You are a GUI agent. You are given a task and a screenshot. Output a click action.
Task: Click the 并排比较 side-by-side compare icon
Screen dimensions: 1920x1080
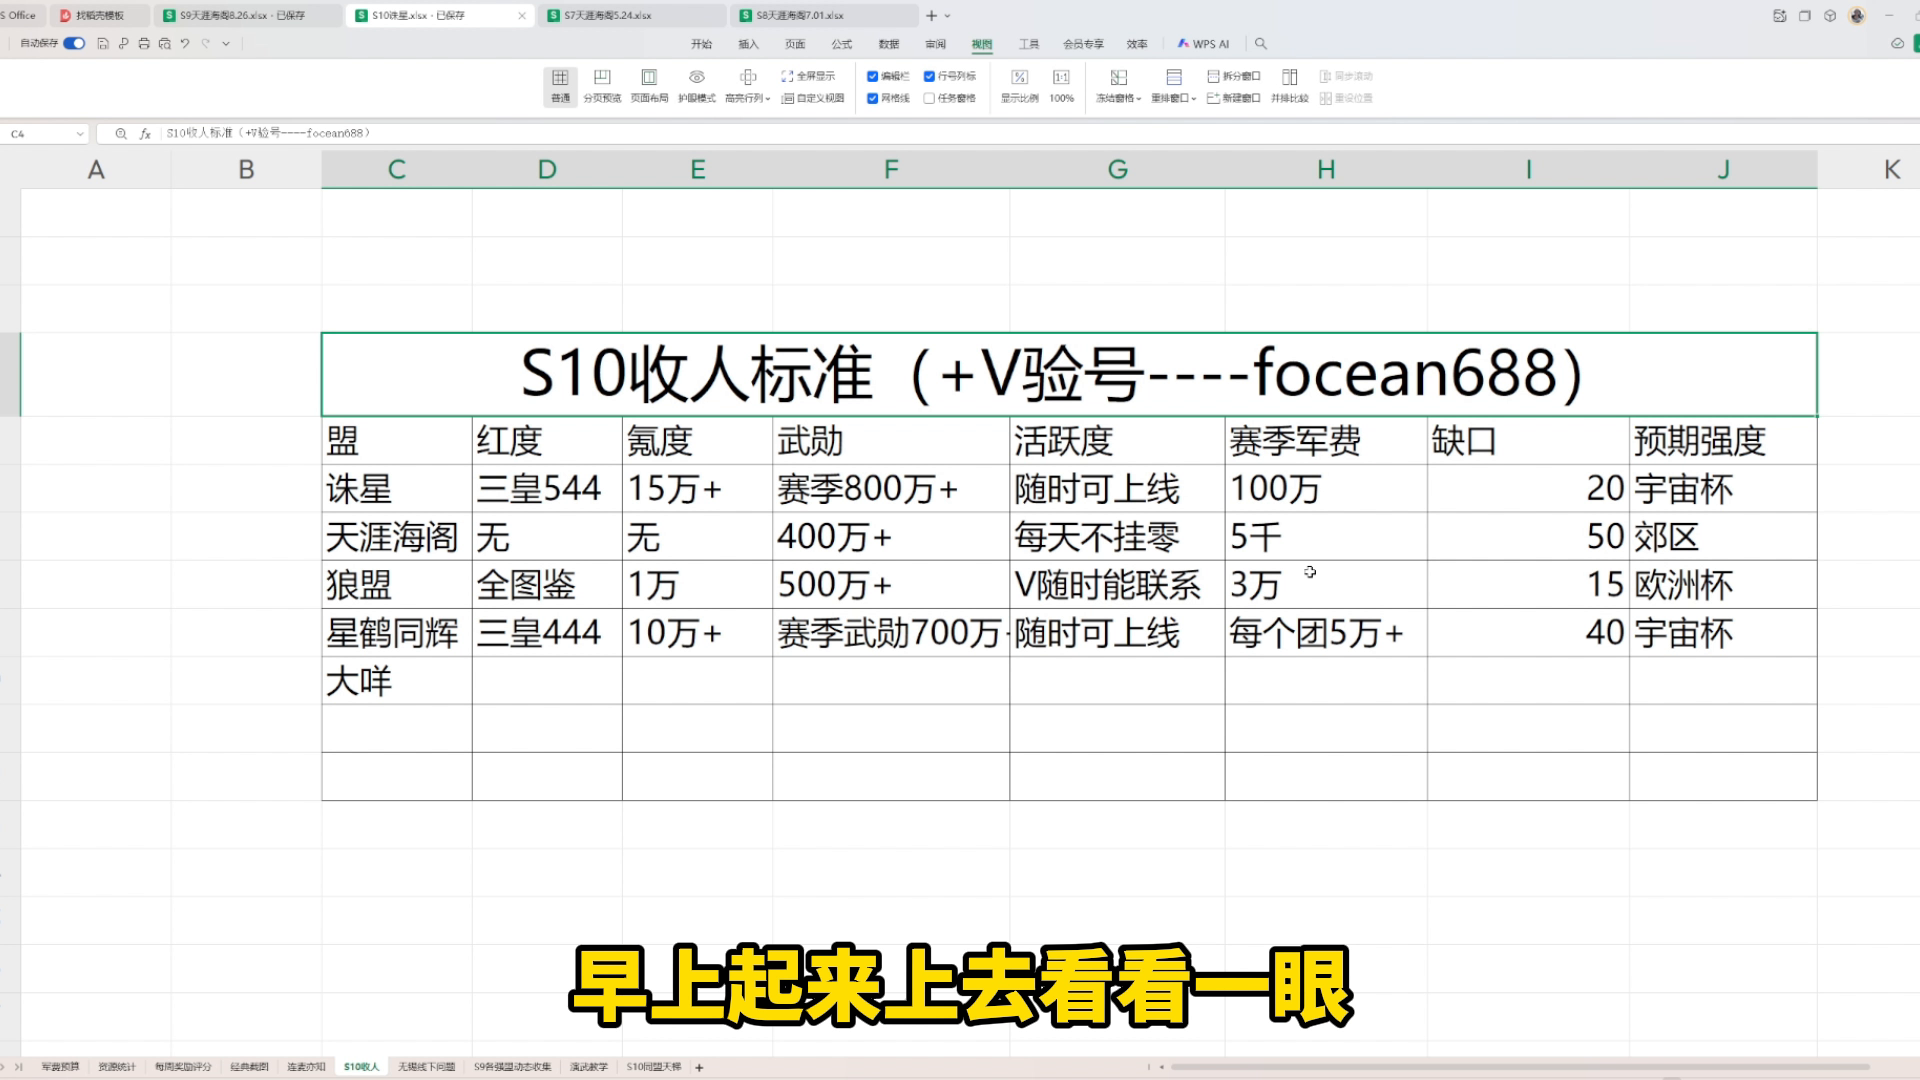(x=1290, y=84)
